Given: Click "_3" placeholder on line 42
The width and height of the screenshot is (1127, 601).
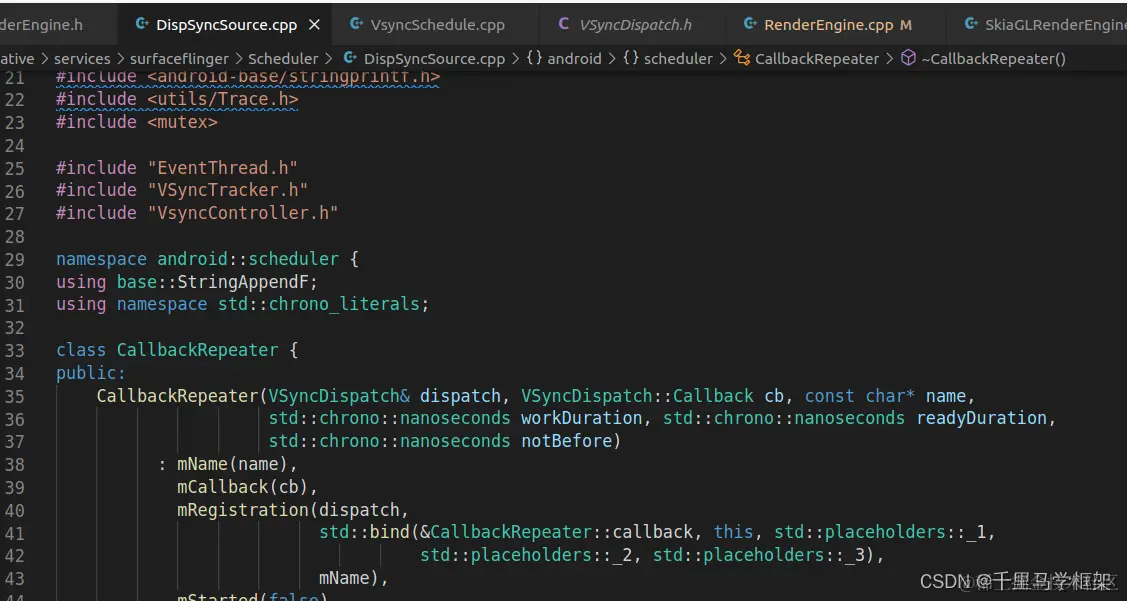Looking at the screenshot, I should click(855, 556).
